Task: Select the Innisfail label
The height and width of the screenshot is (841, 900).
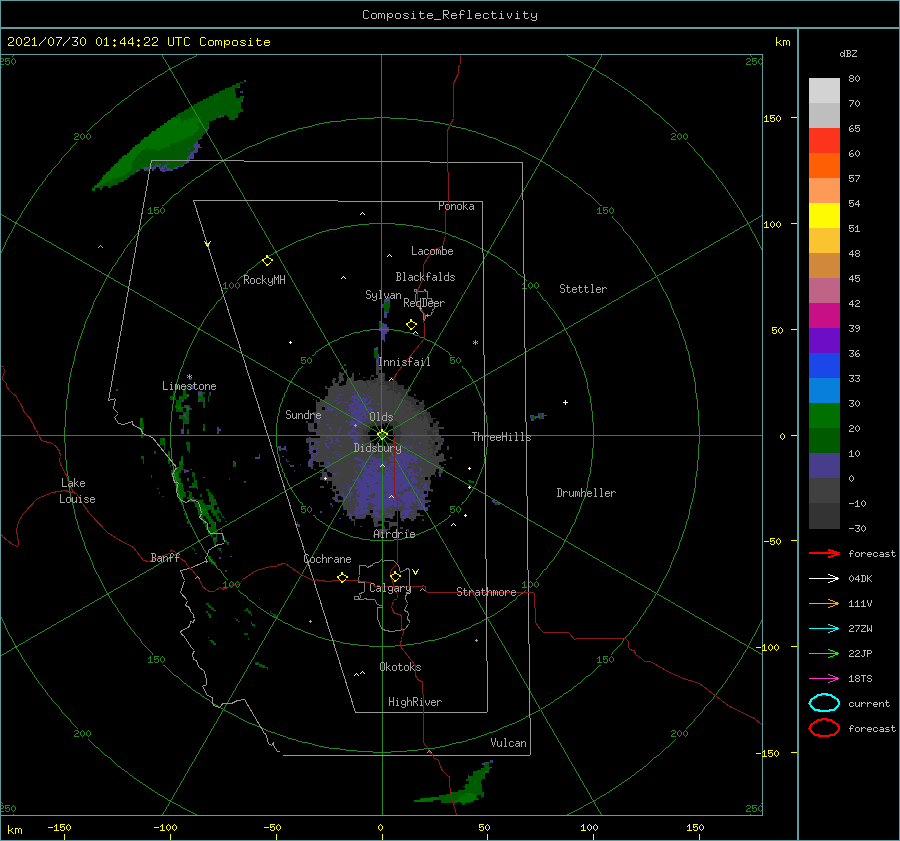Action: (404, 362)
